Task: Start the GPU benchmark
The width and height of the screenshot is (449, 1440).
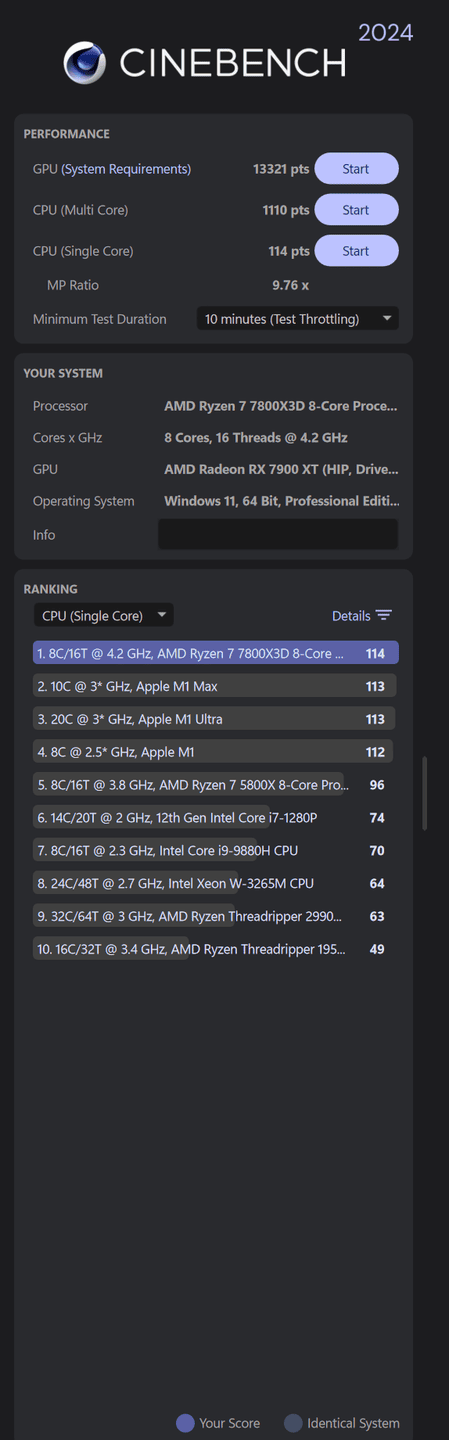Action: 356,169
